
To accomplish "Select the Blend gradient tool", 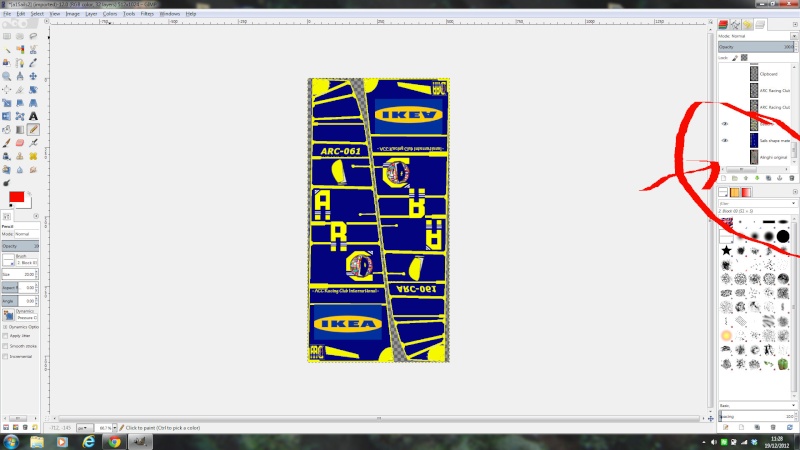I will 20,130.
